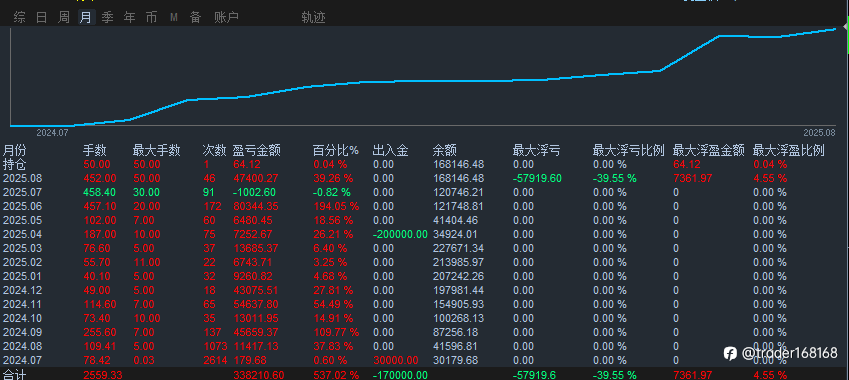Select the 2025.03 row label
This screenshot has width=849, height=380.
pos(22,248)
